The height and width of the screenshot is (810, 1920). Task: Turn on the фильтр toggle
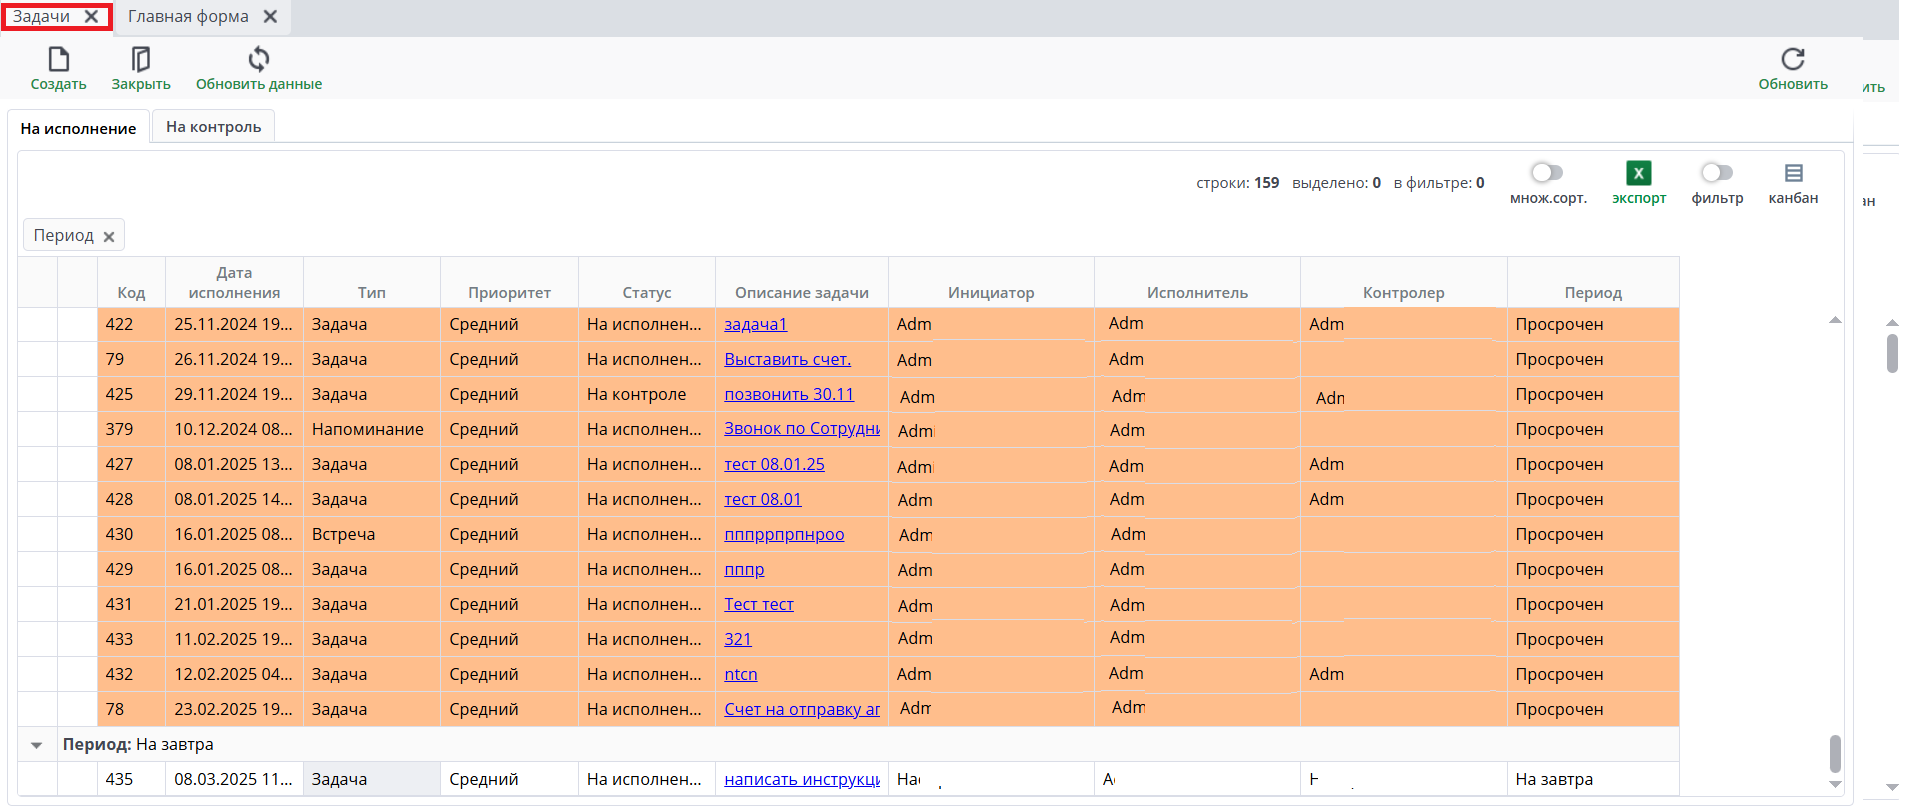tap(1717, 173)
